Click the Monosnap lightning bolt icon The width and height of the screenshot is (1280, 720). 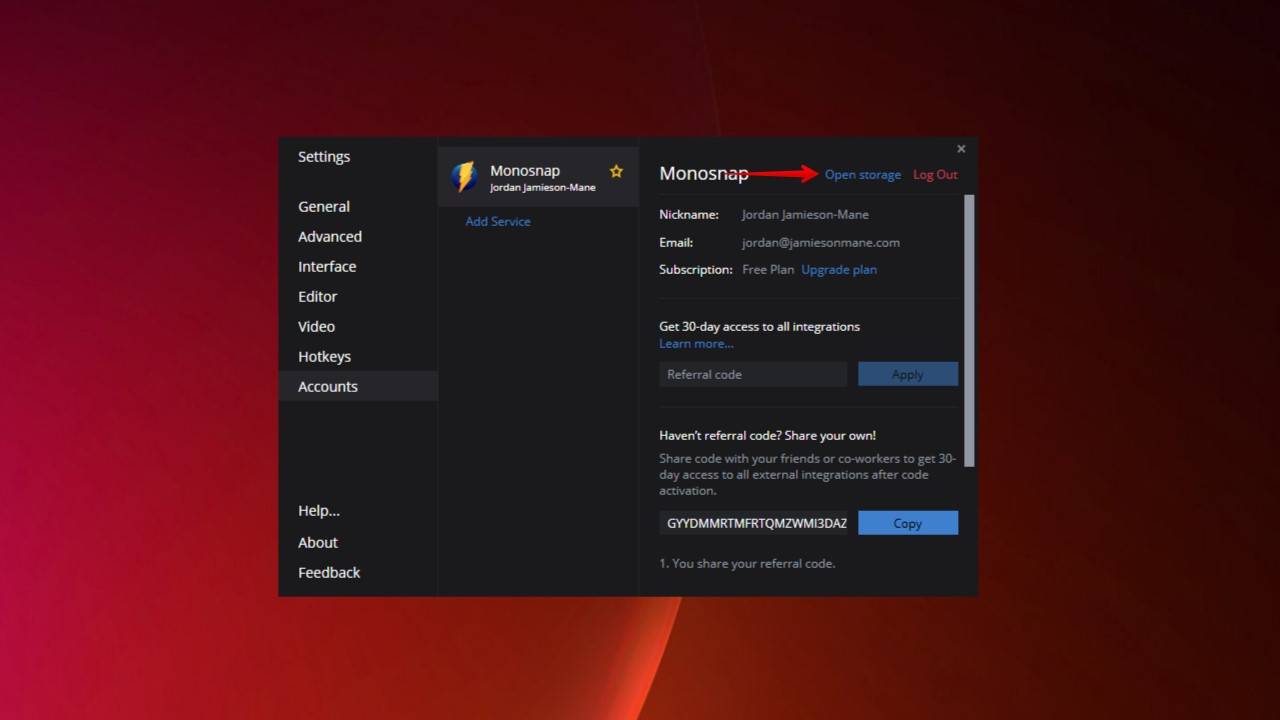[464, 177]
